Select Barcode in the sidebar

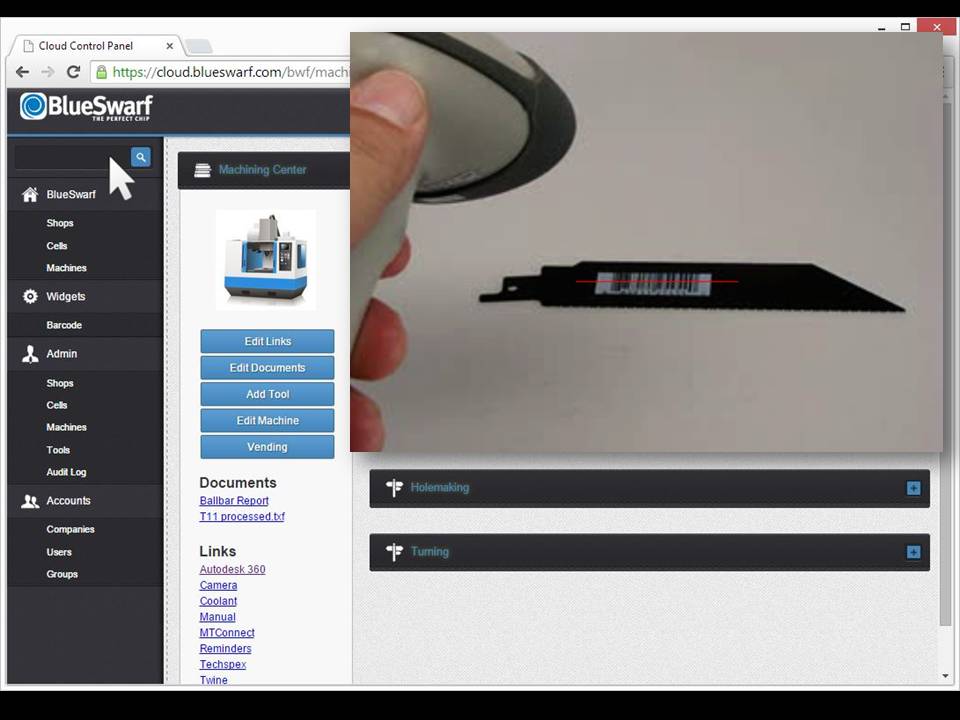(x=64, y=325)
